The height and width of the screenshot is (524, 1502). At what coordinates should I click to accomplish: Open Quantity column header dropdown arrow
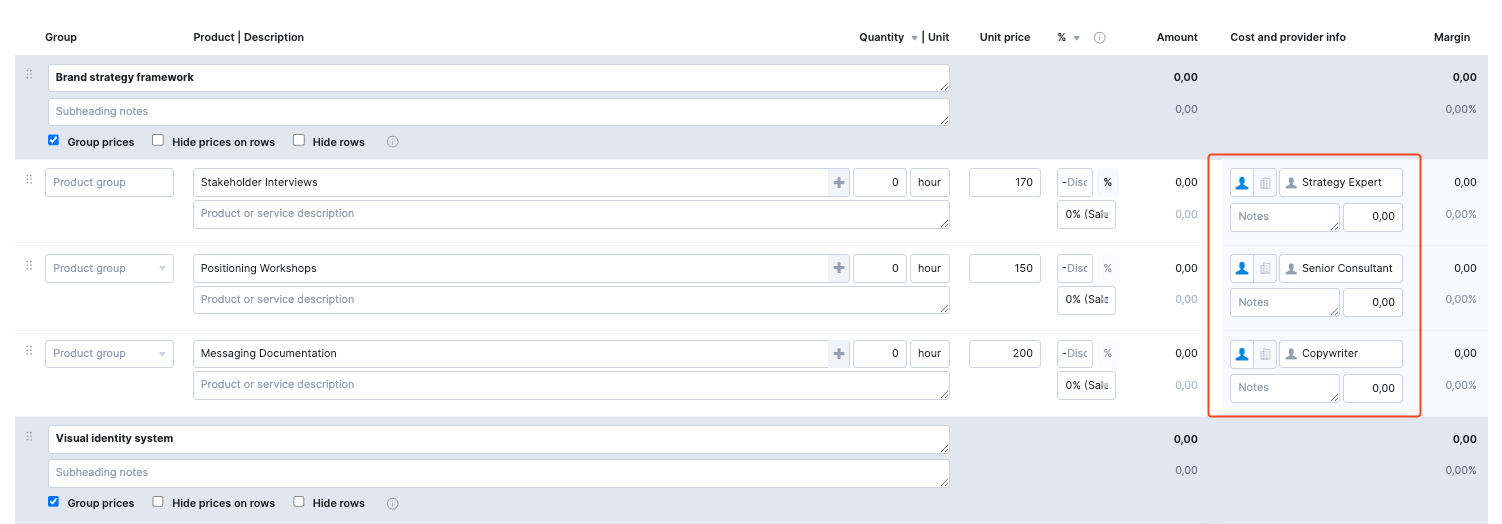coord(913,38)
